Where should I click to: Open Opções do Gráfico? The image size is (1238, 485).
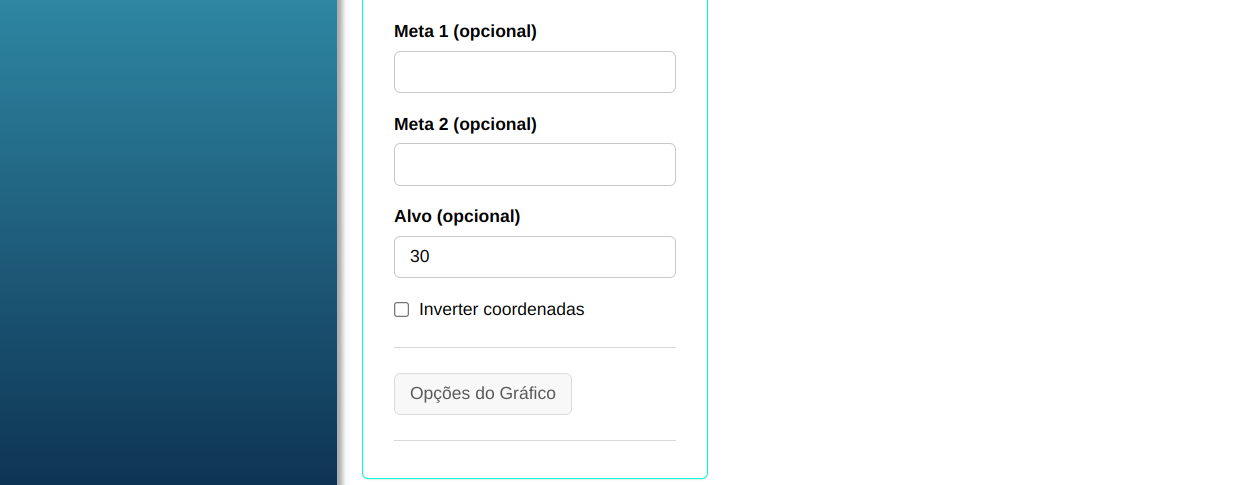(x=483, y=394)
